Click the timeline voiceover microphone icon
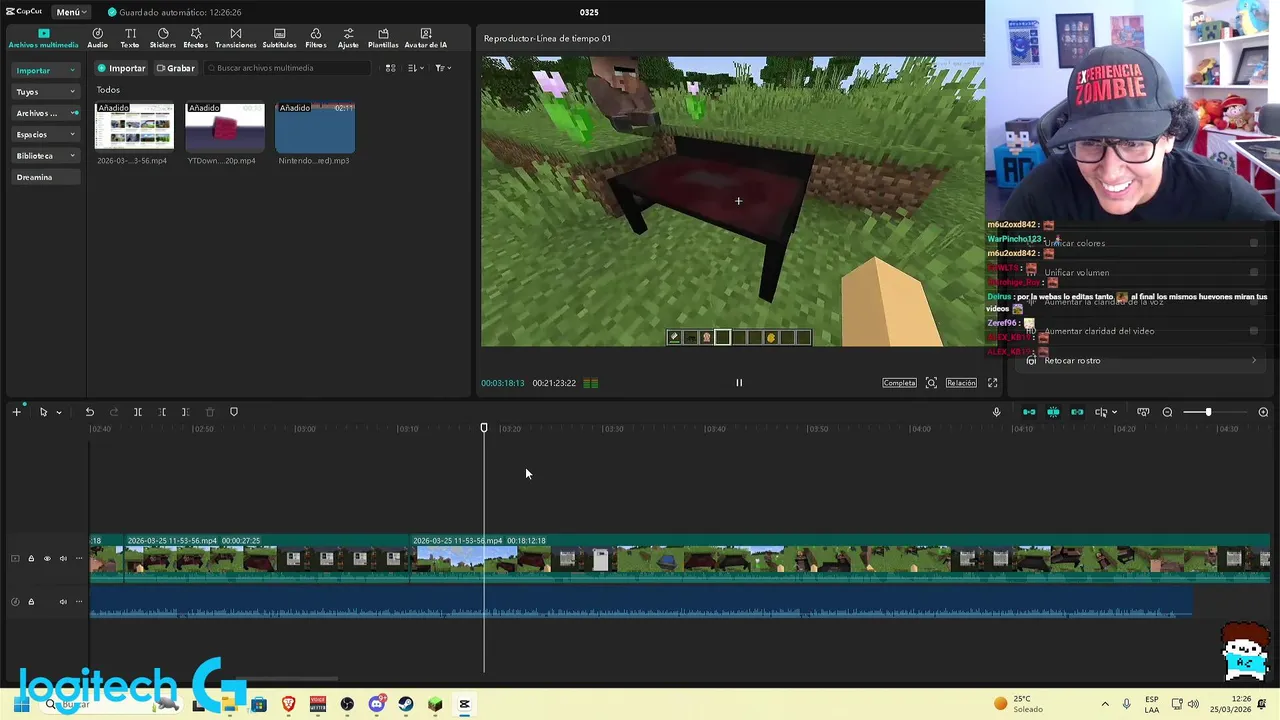The image size is (1280, 720). (x=996, y=412)
